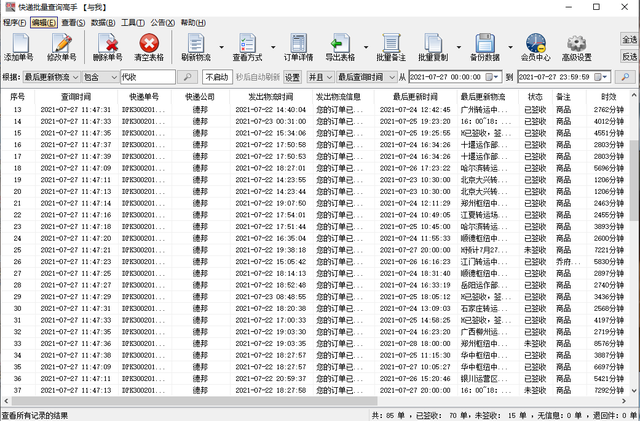This screenshot has height=421, width=640.
Task: Click 广西柳州运... in row 32
Action: (484, 332)
